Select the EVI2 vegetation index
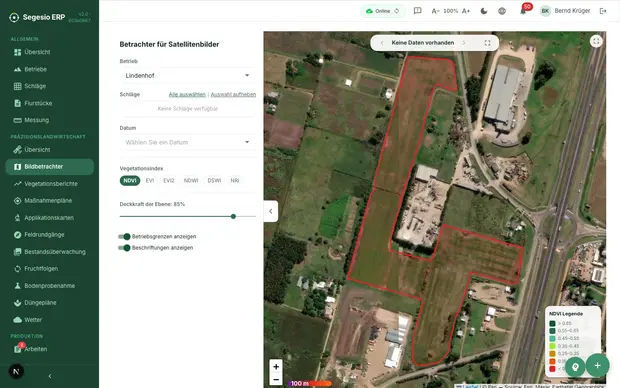620x388 pixels. [169, 181]
